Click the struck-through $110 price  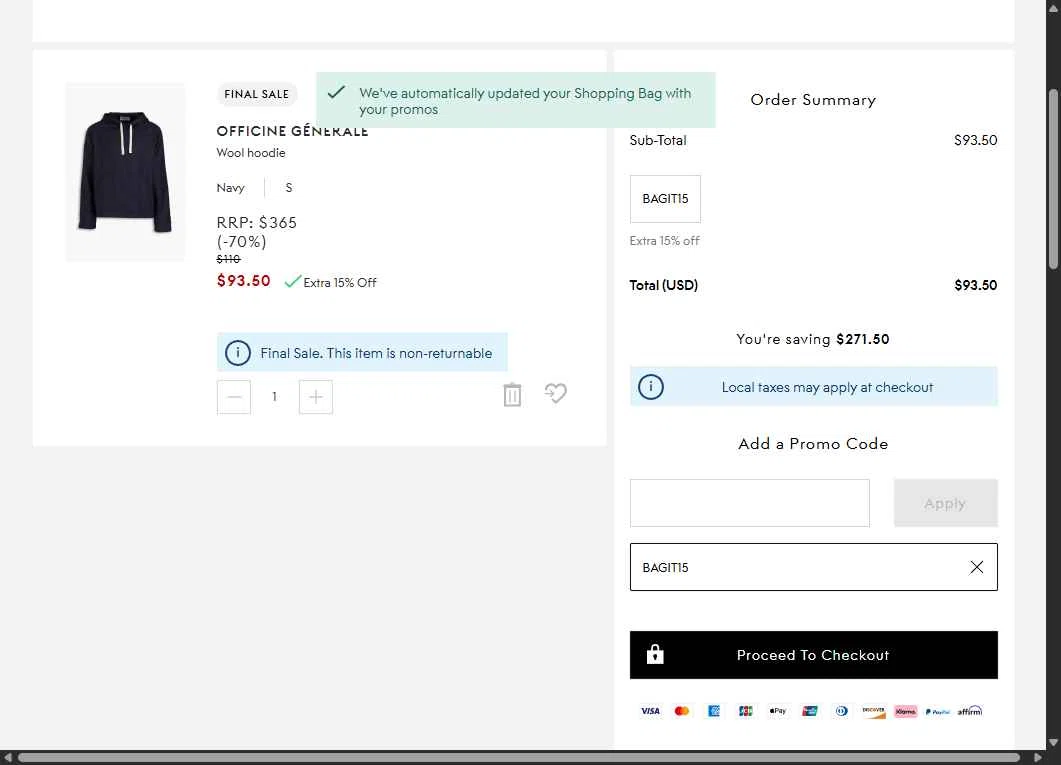[229, 259]
